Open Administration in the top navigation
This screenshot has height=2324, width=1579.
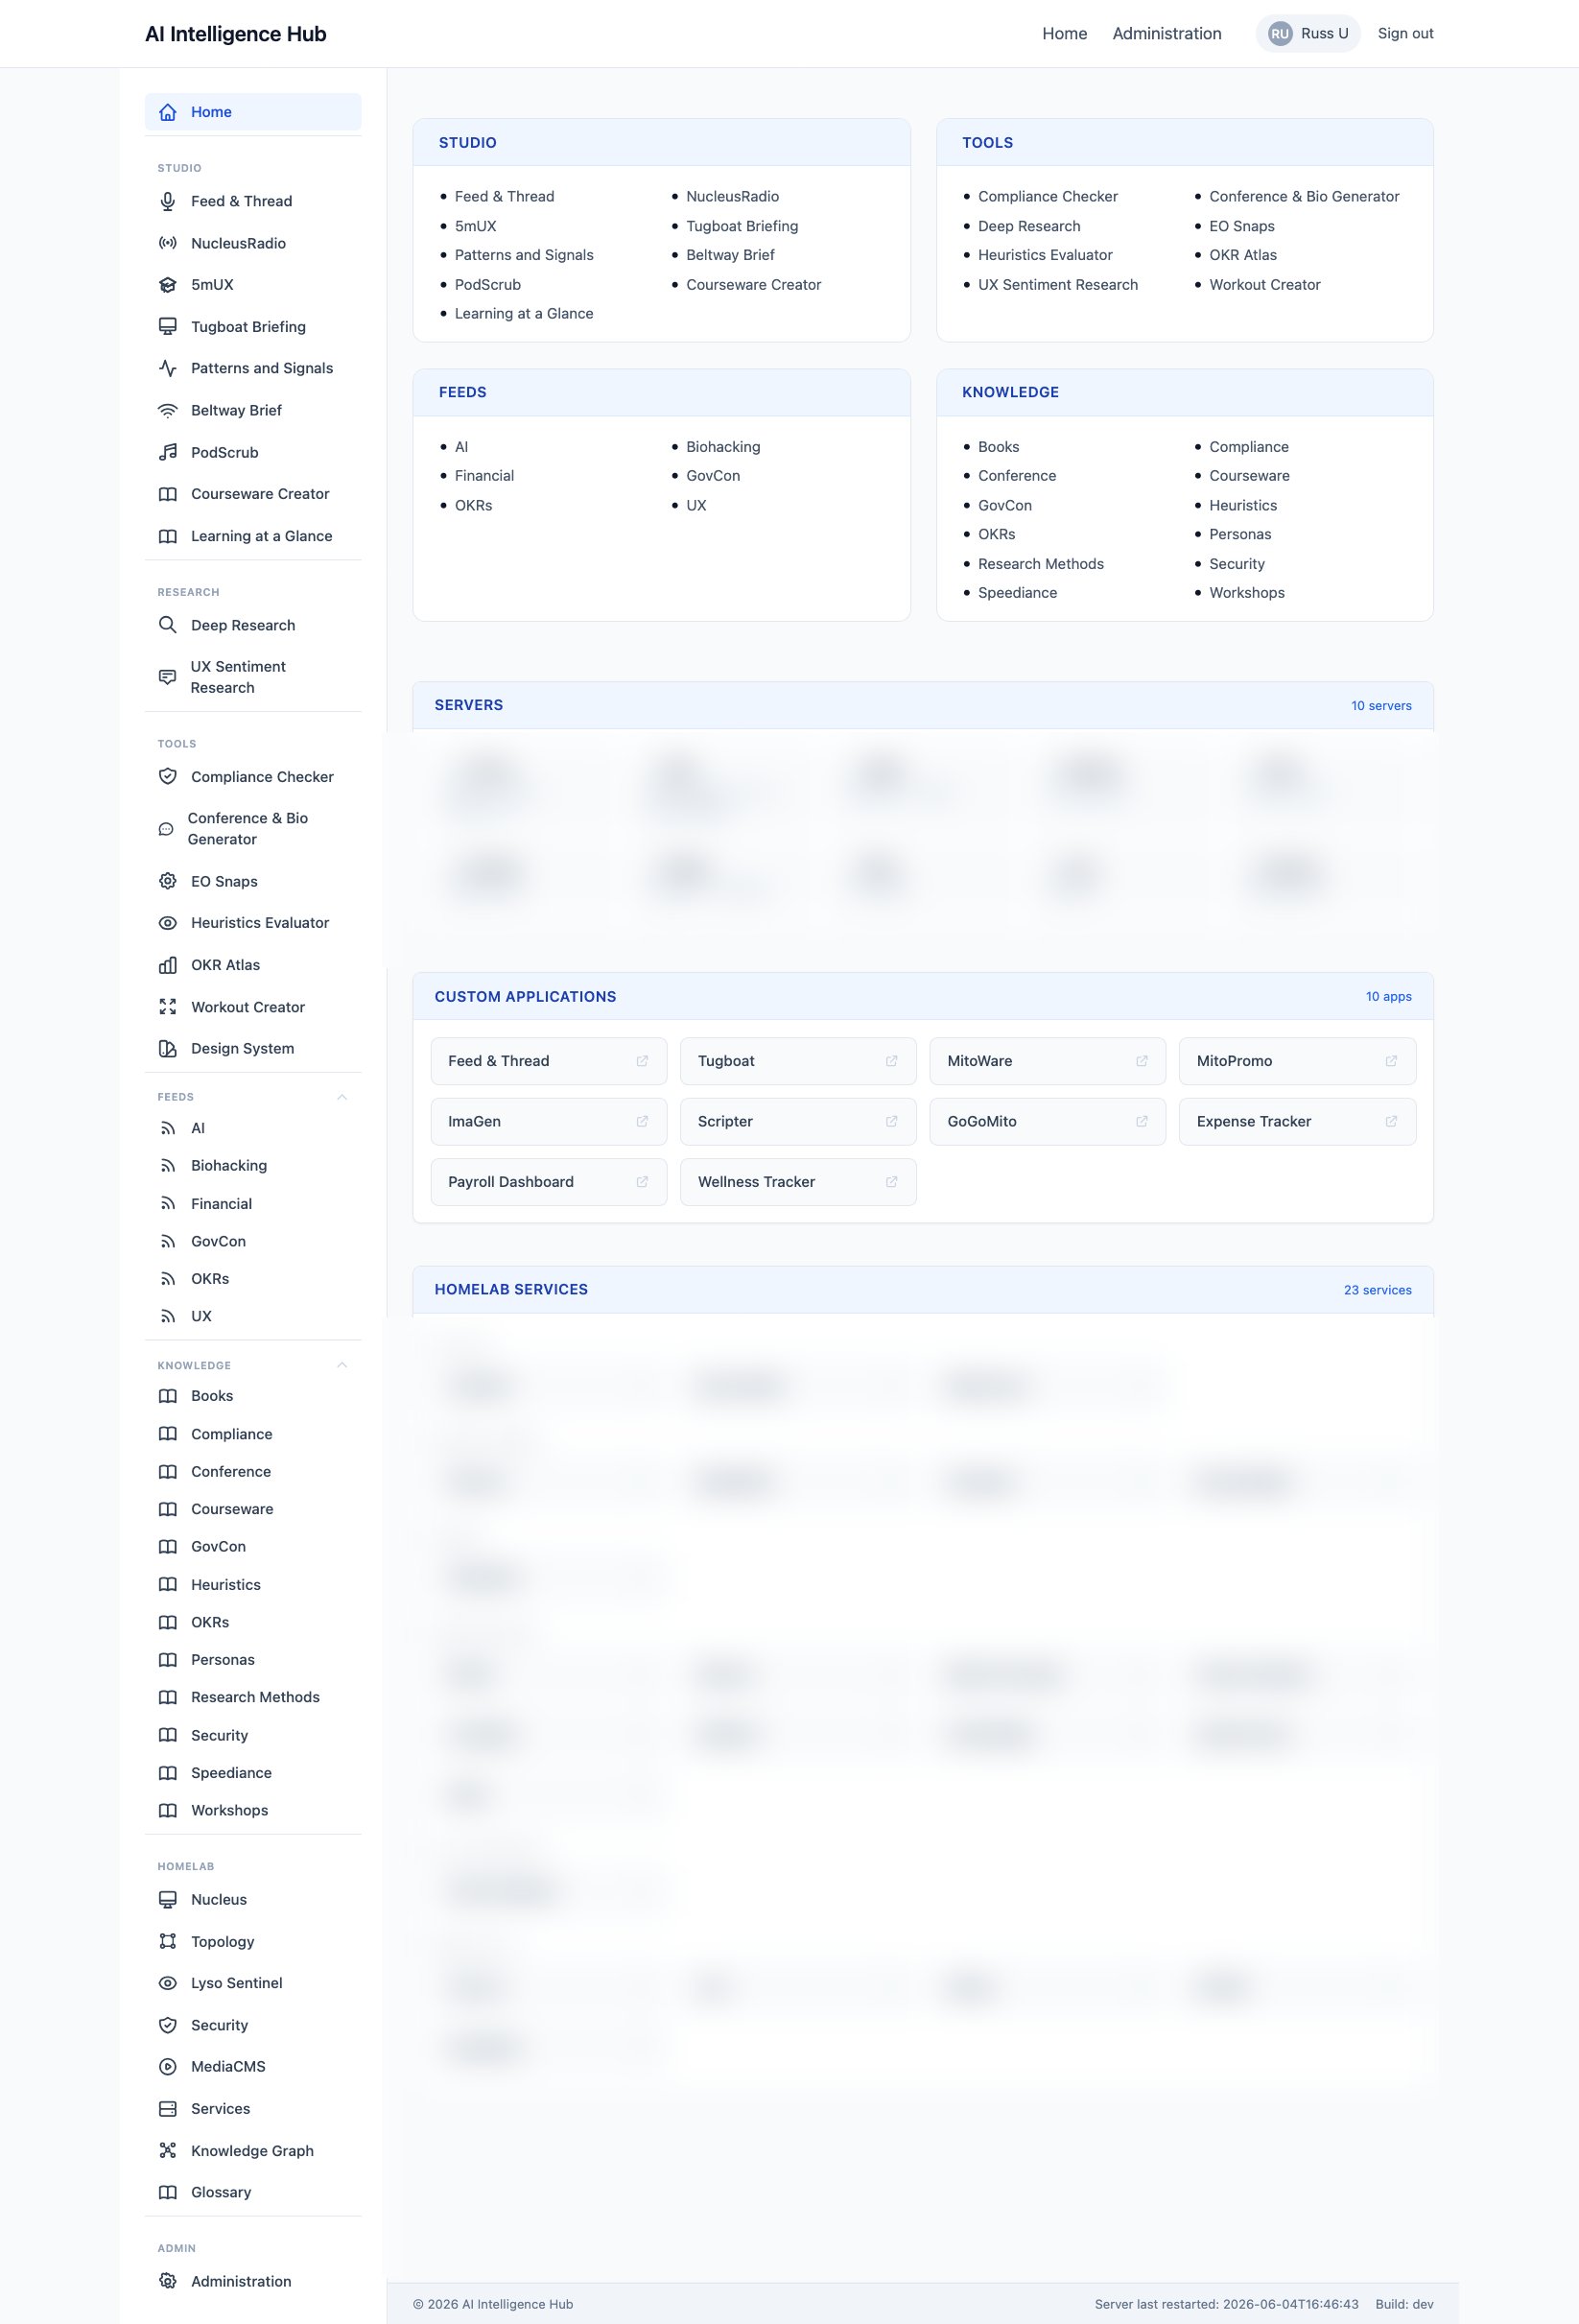(x=1167, y=34)
